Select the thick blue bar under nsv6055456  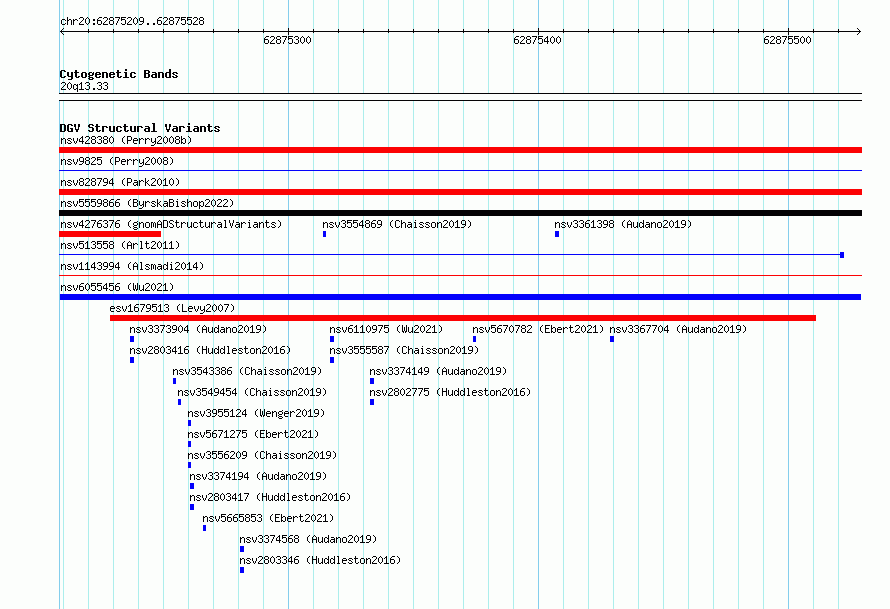coord(460,297)
